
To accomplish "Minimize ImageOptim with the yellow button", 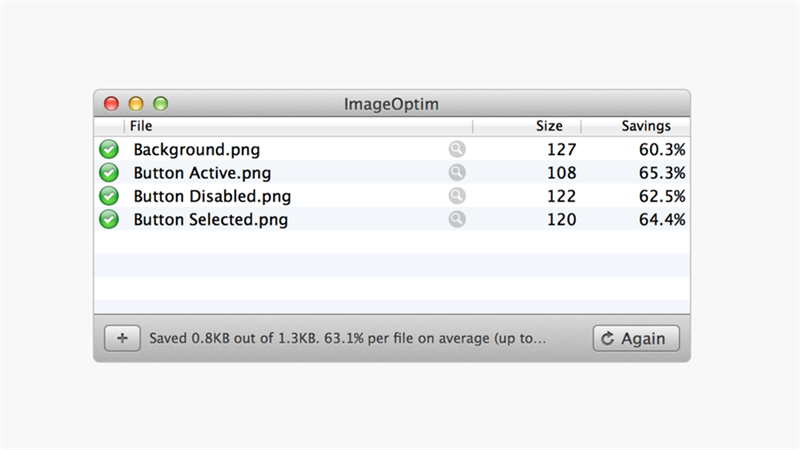I will click(x=136, y=104).
